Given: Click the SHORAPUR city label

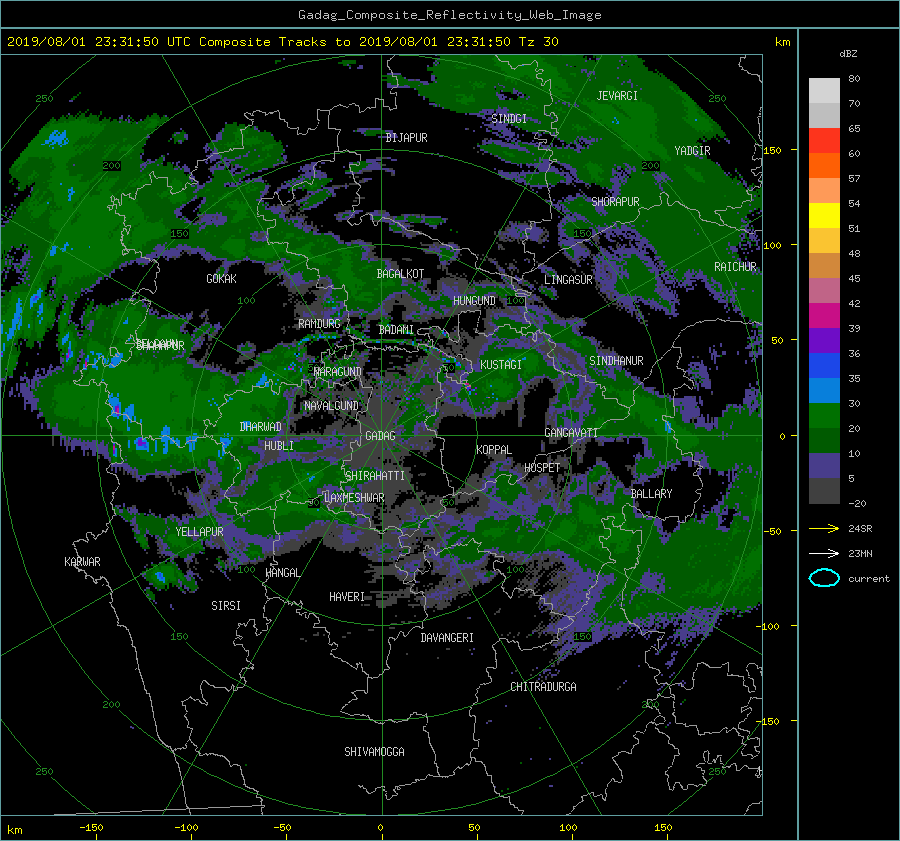Looking at the screenshot, I should 615,201.
